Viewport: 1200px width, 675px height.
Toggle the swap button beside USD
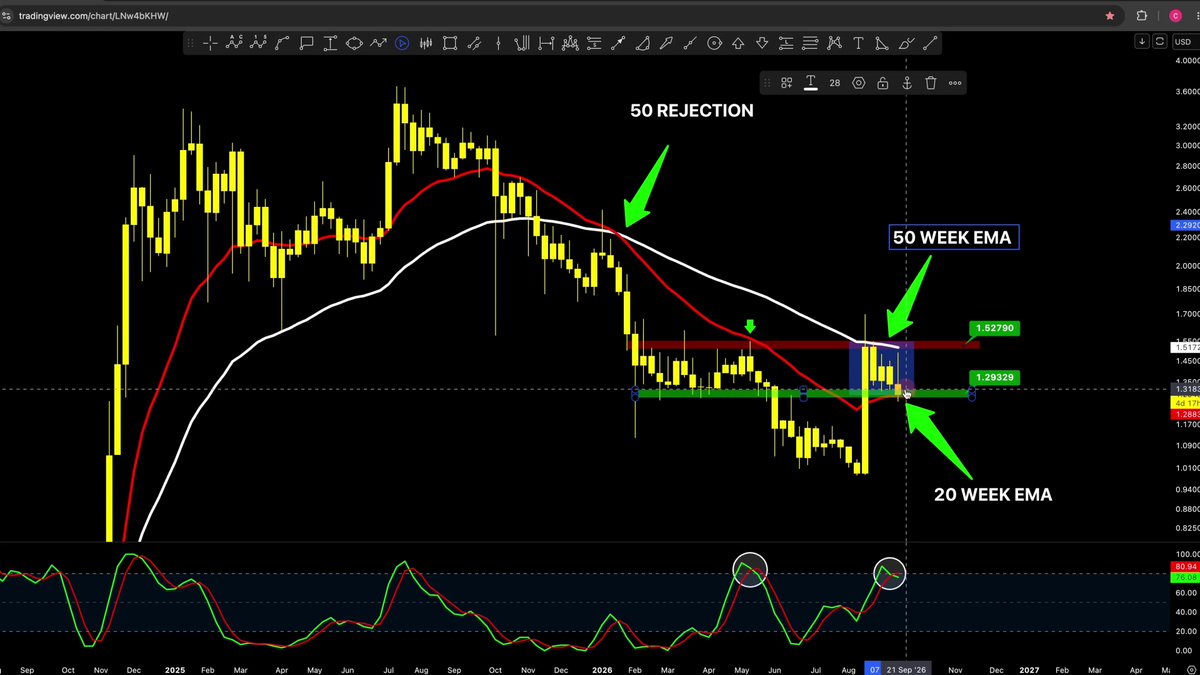pos(1159,42)
